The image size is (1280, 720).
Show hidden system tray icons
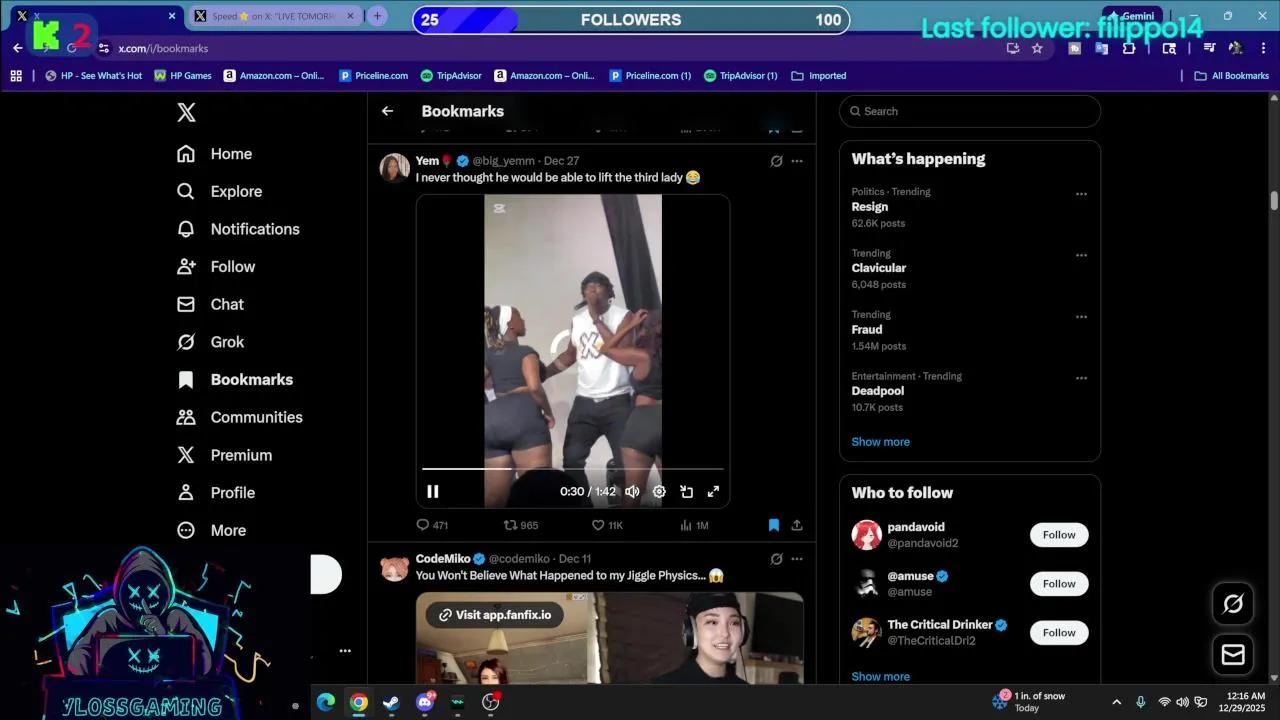click(x=1116, y=702)
